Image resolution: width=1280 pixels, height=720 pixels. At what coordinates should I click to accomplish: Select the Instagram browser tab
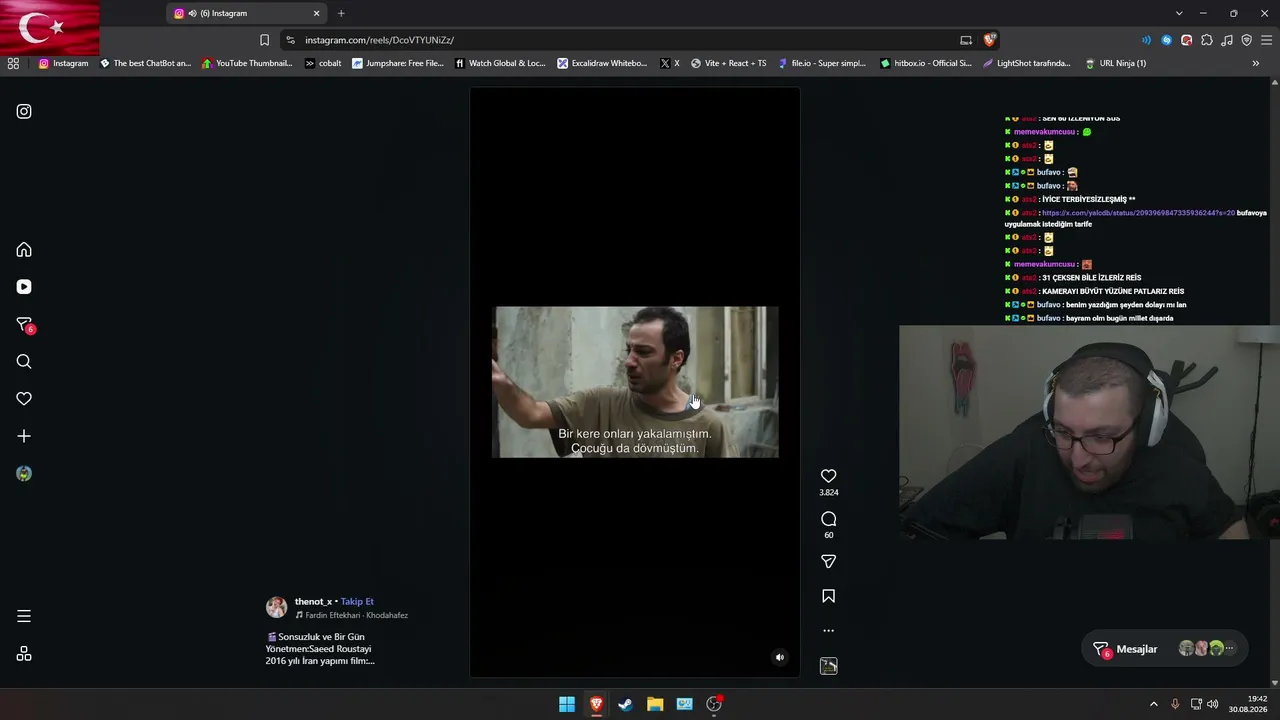[x=247, y=13]
